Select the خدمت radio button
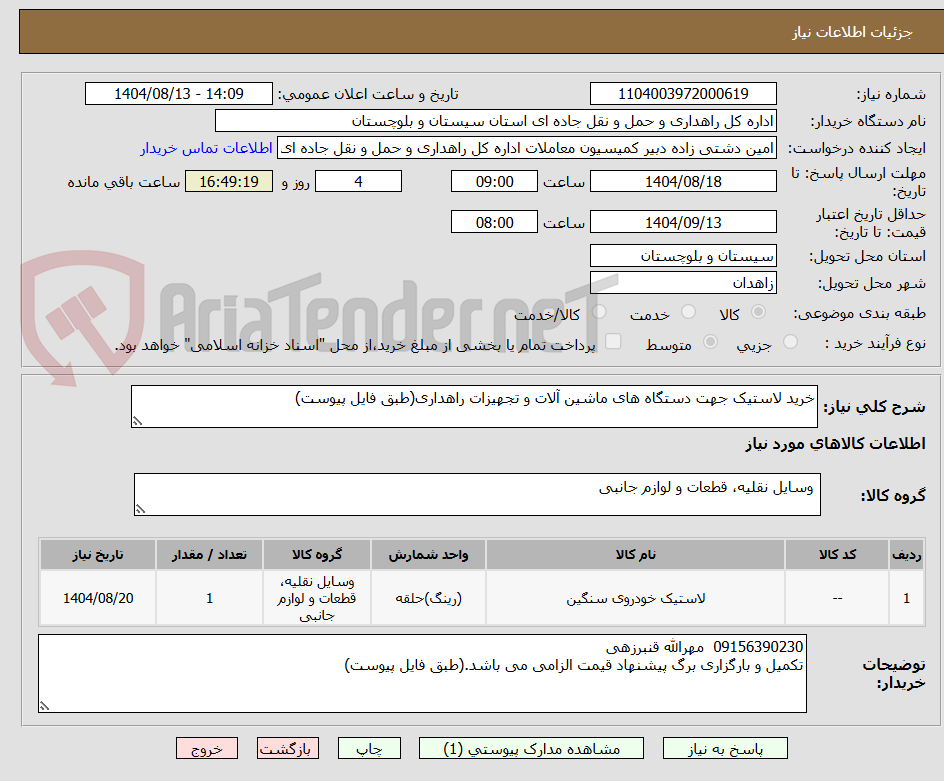Image resolution: width=944 pixels, height=781 pixels. click(x=687, y=311)
